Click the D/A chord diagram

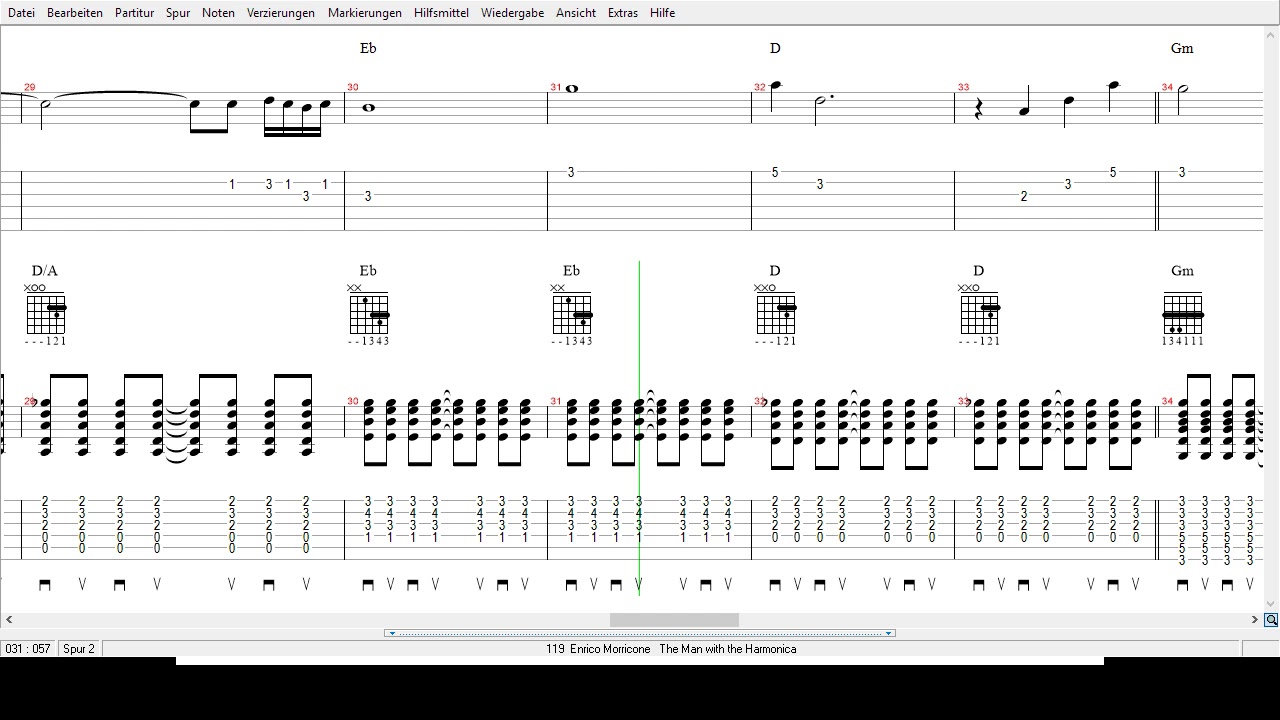click(x=46, y=313)
